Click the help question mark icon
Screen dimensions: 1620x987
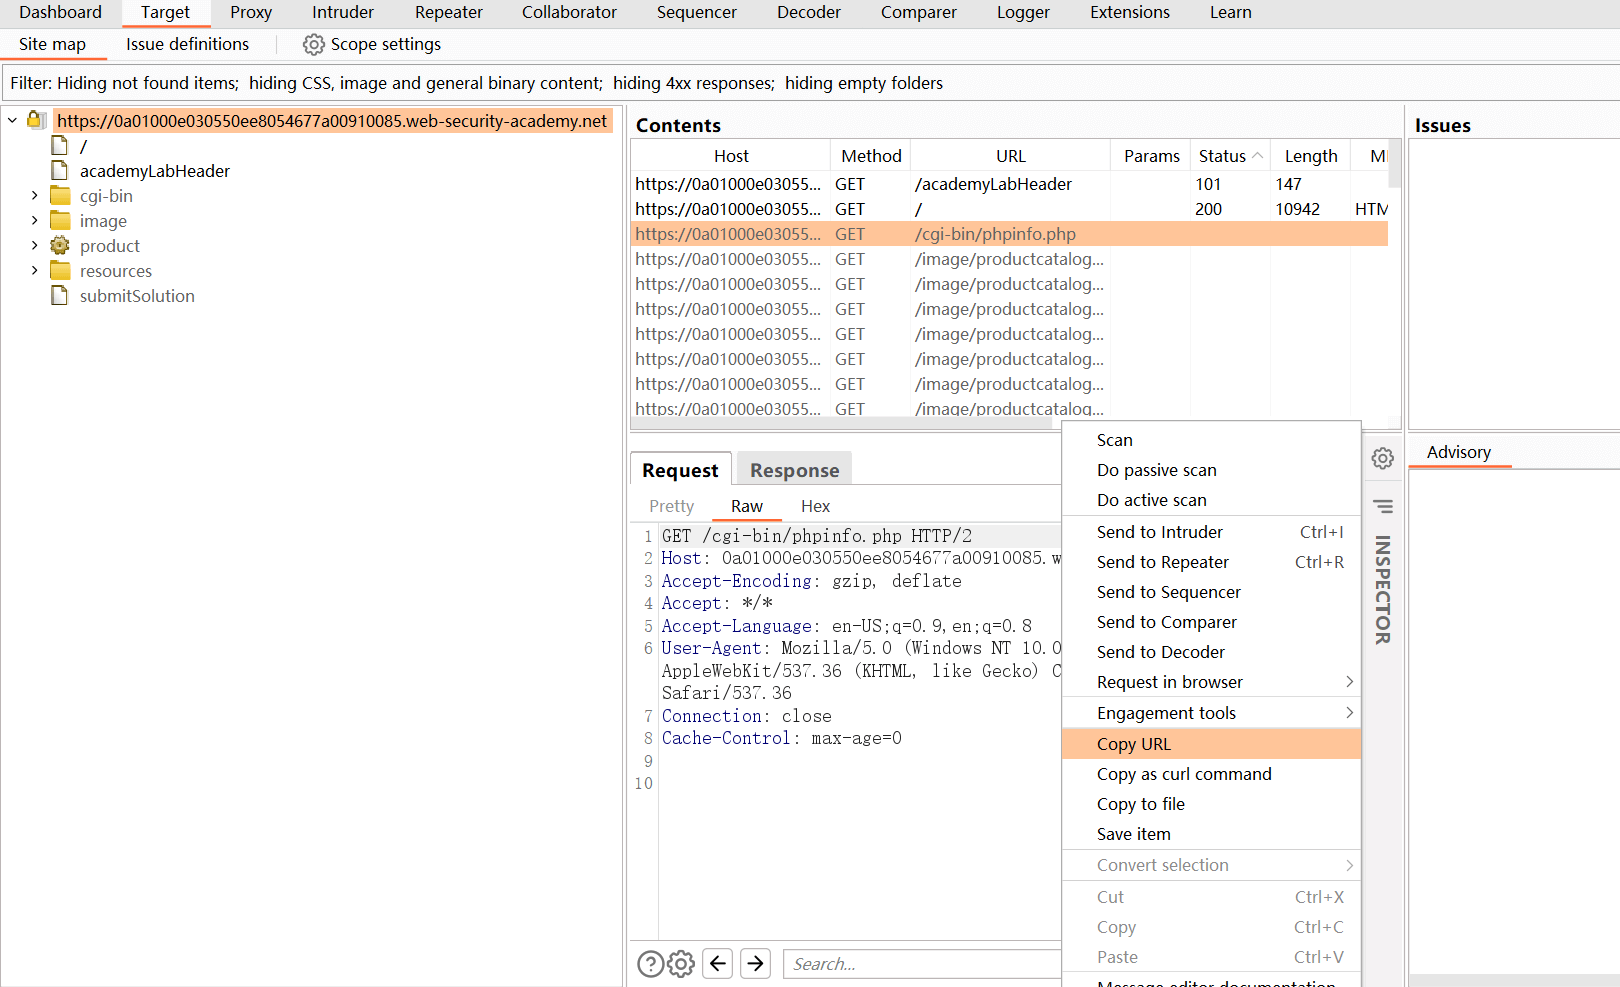(x=650, y=964)
